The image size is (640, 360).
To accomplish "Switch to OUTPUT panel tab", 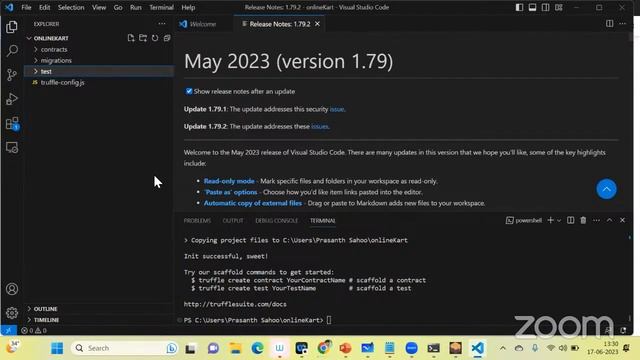I will [x=233, y=221].
